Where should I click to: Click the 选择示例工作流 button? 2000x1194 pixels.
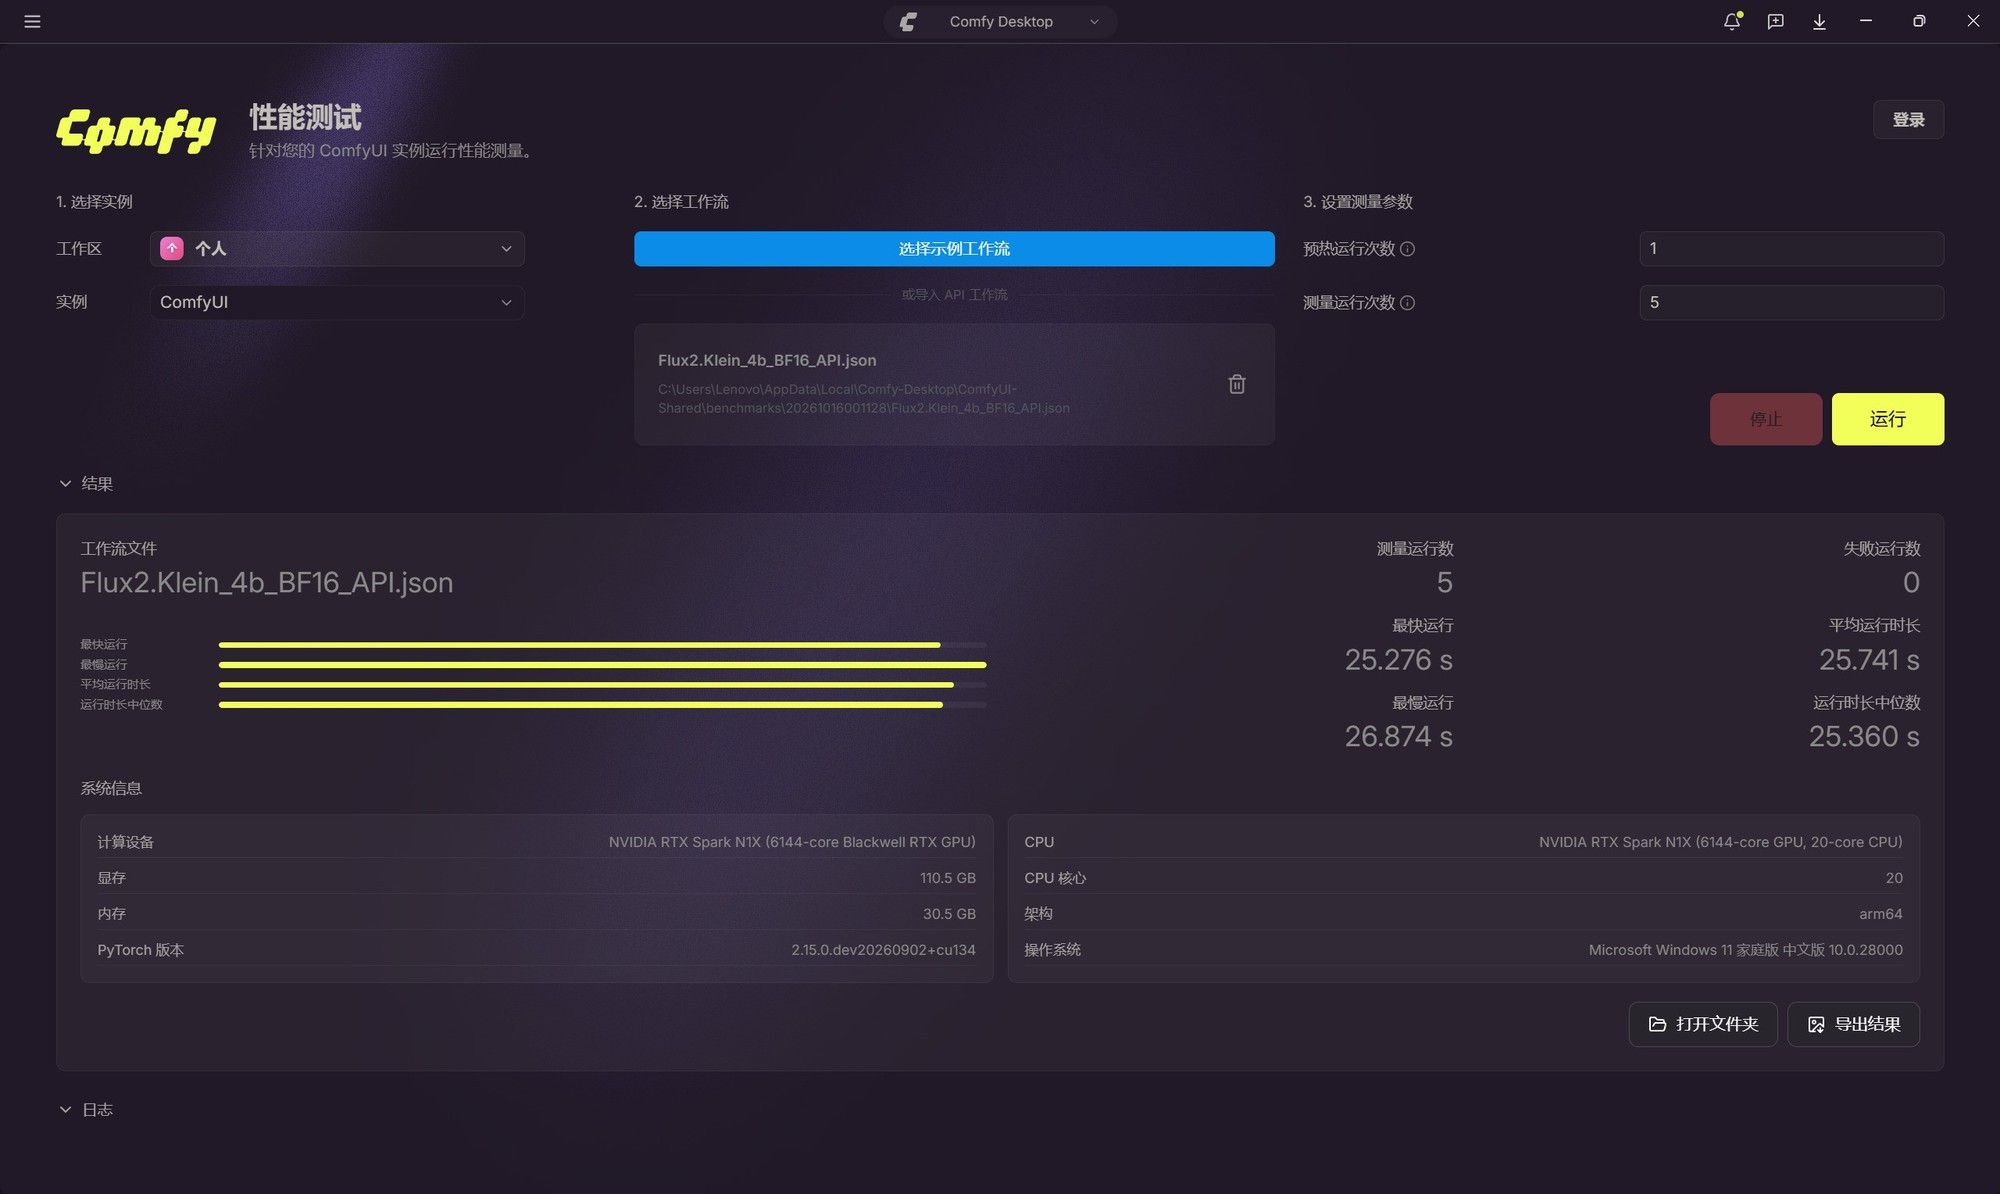tap(954, 249)
